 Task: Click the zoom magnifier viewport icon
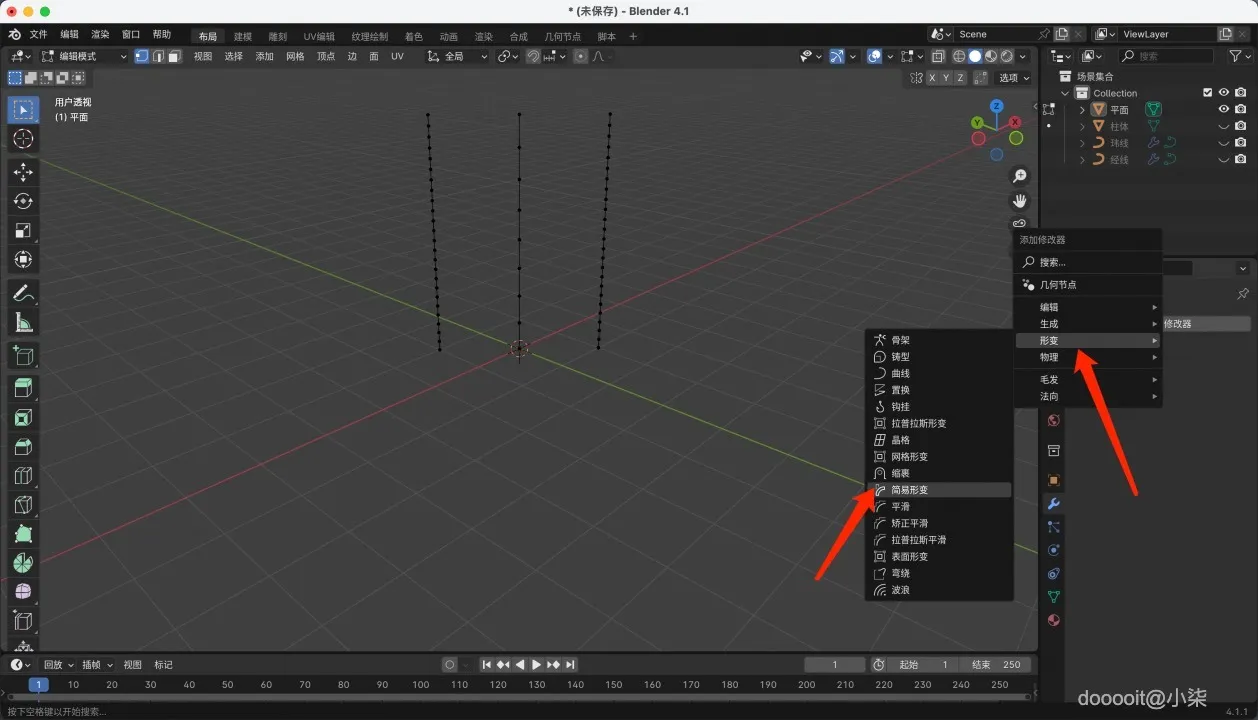(1019, 176)
